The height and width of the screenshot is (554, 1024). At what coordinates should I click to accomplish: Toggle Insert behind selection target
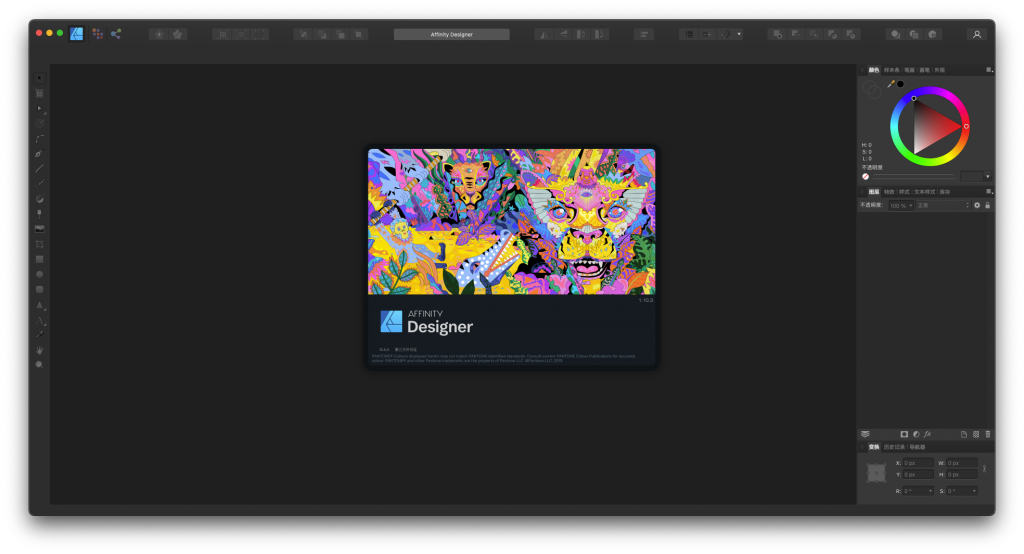click(x=895, y=34)
